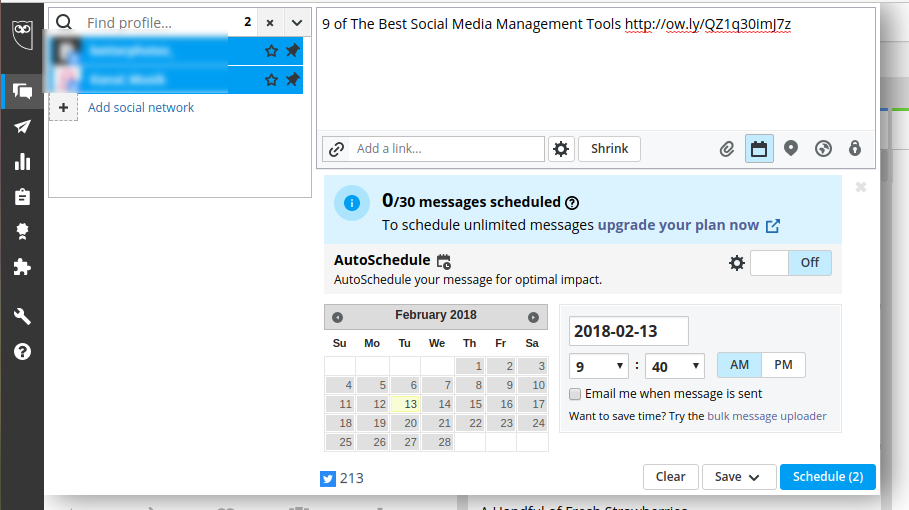Open the targeting globe icon
Screen dimensions: 909x510
(x=823, y=149)
